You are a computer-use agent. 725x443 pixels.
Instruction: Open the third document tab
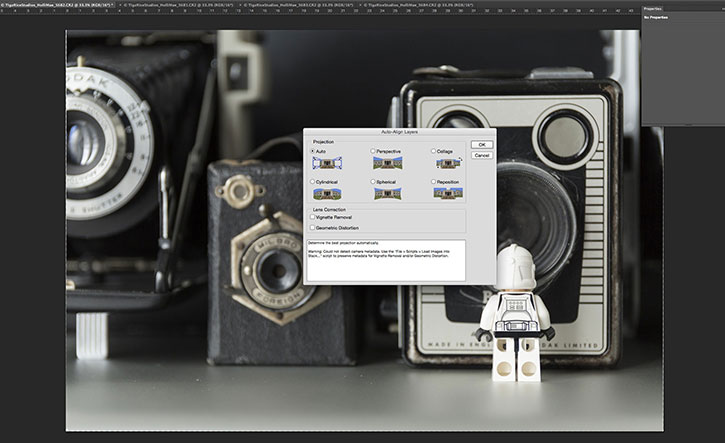(x=299, y=5)
